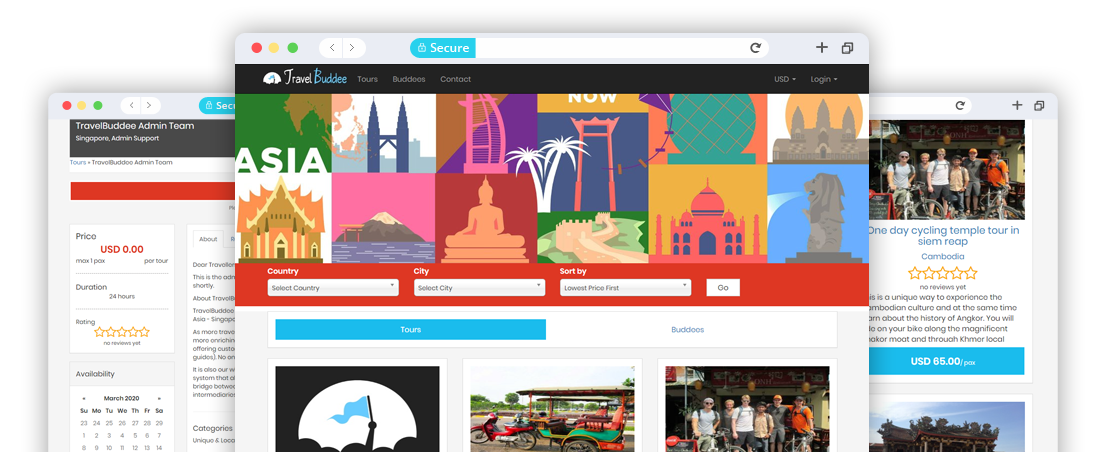
Task: Click the tuk-tuk tour thumbnail
Action: pos(552,409)
